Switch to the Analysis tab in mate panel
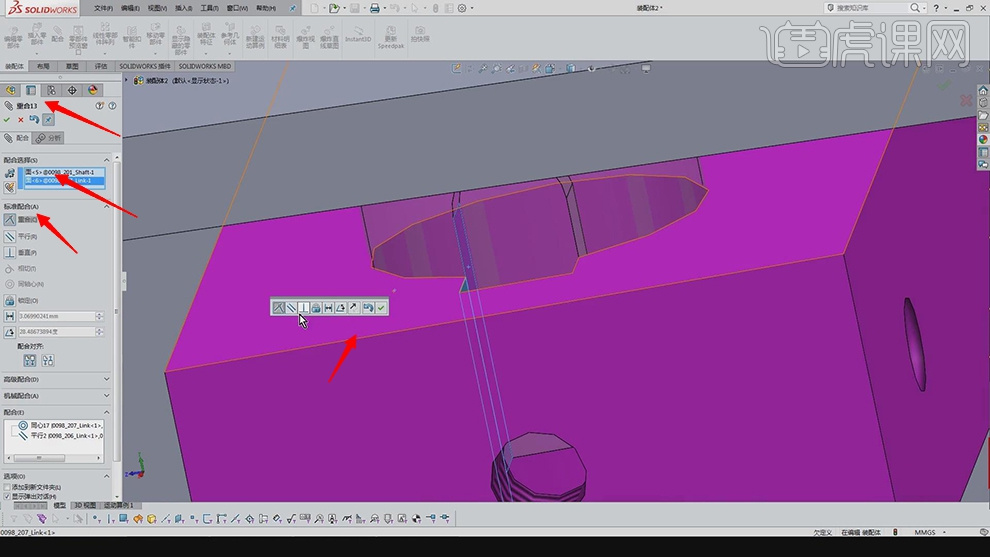 click(48, 138)
